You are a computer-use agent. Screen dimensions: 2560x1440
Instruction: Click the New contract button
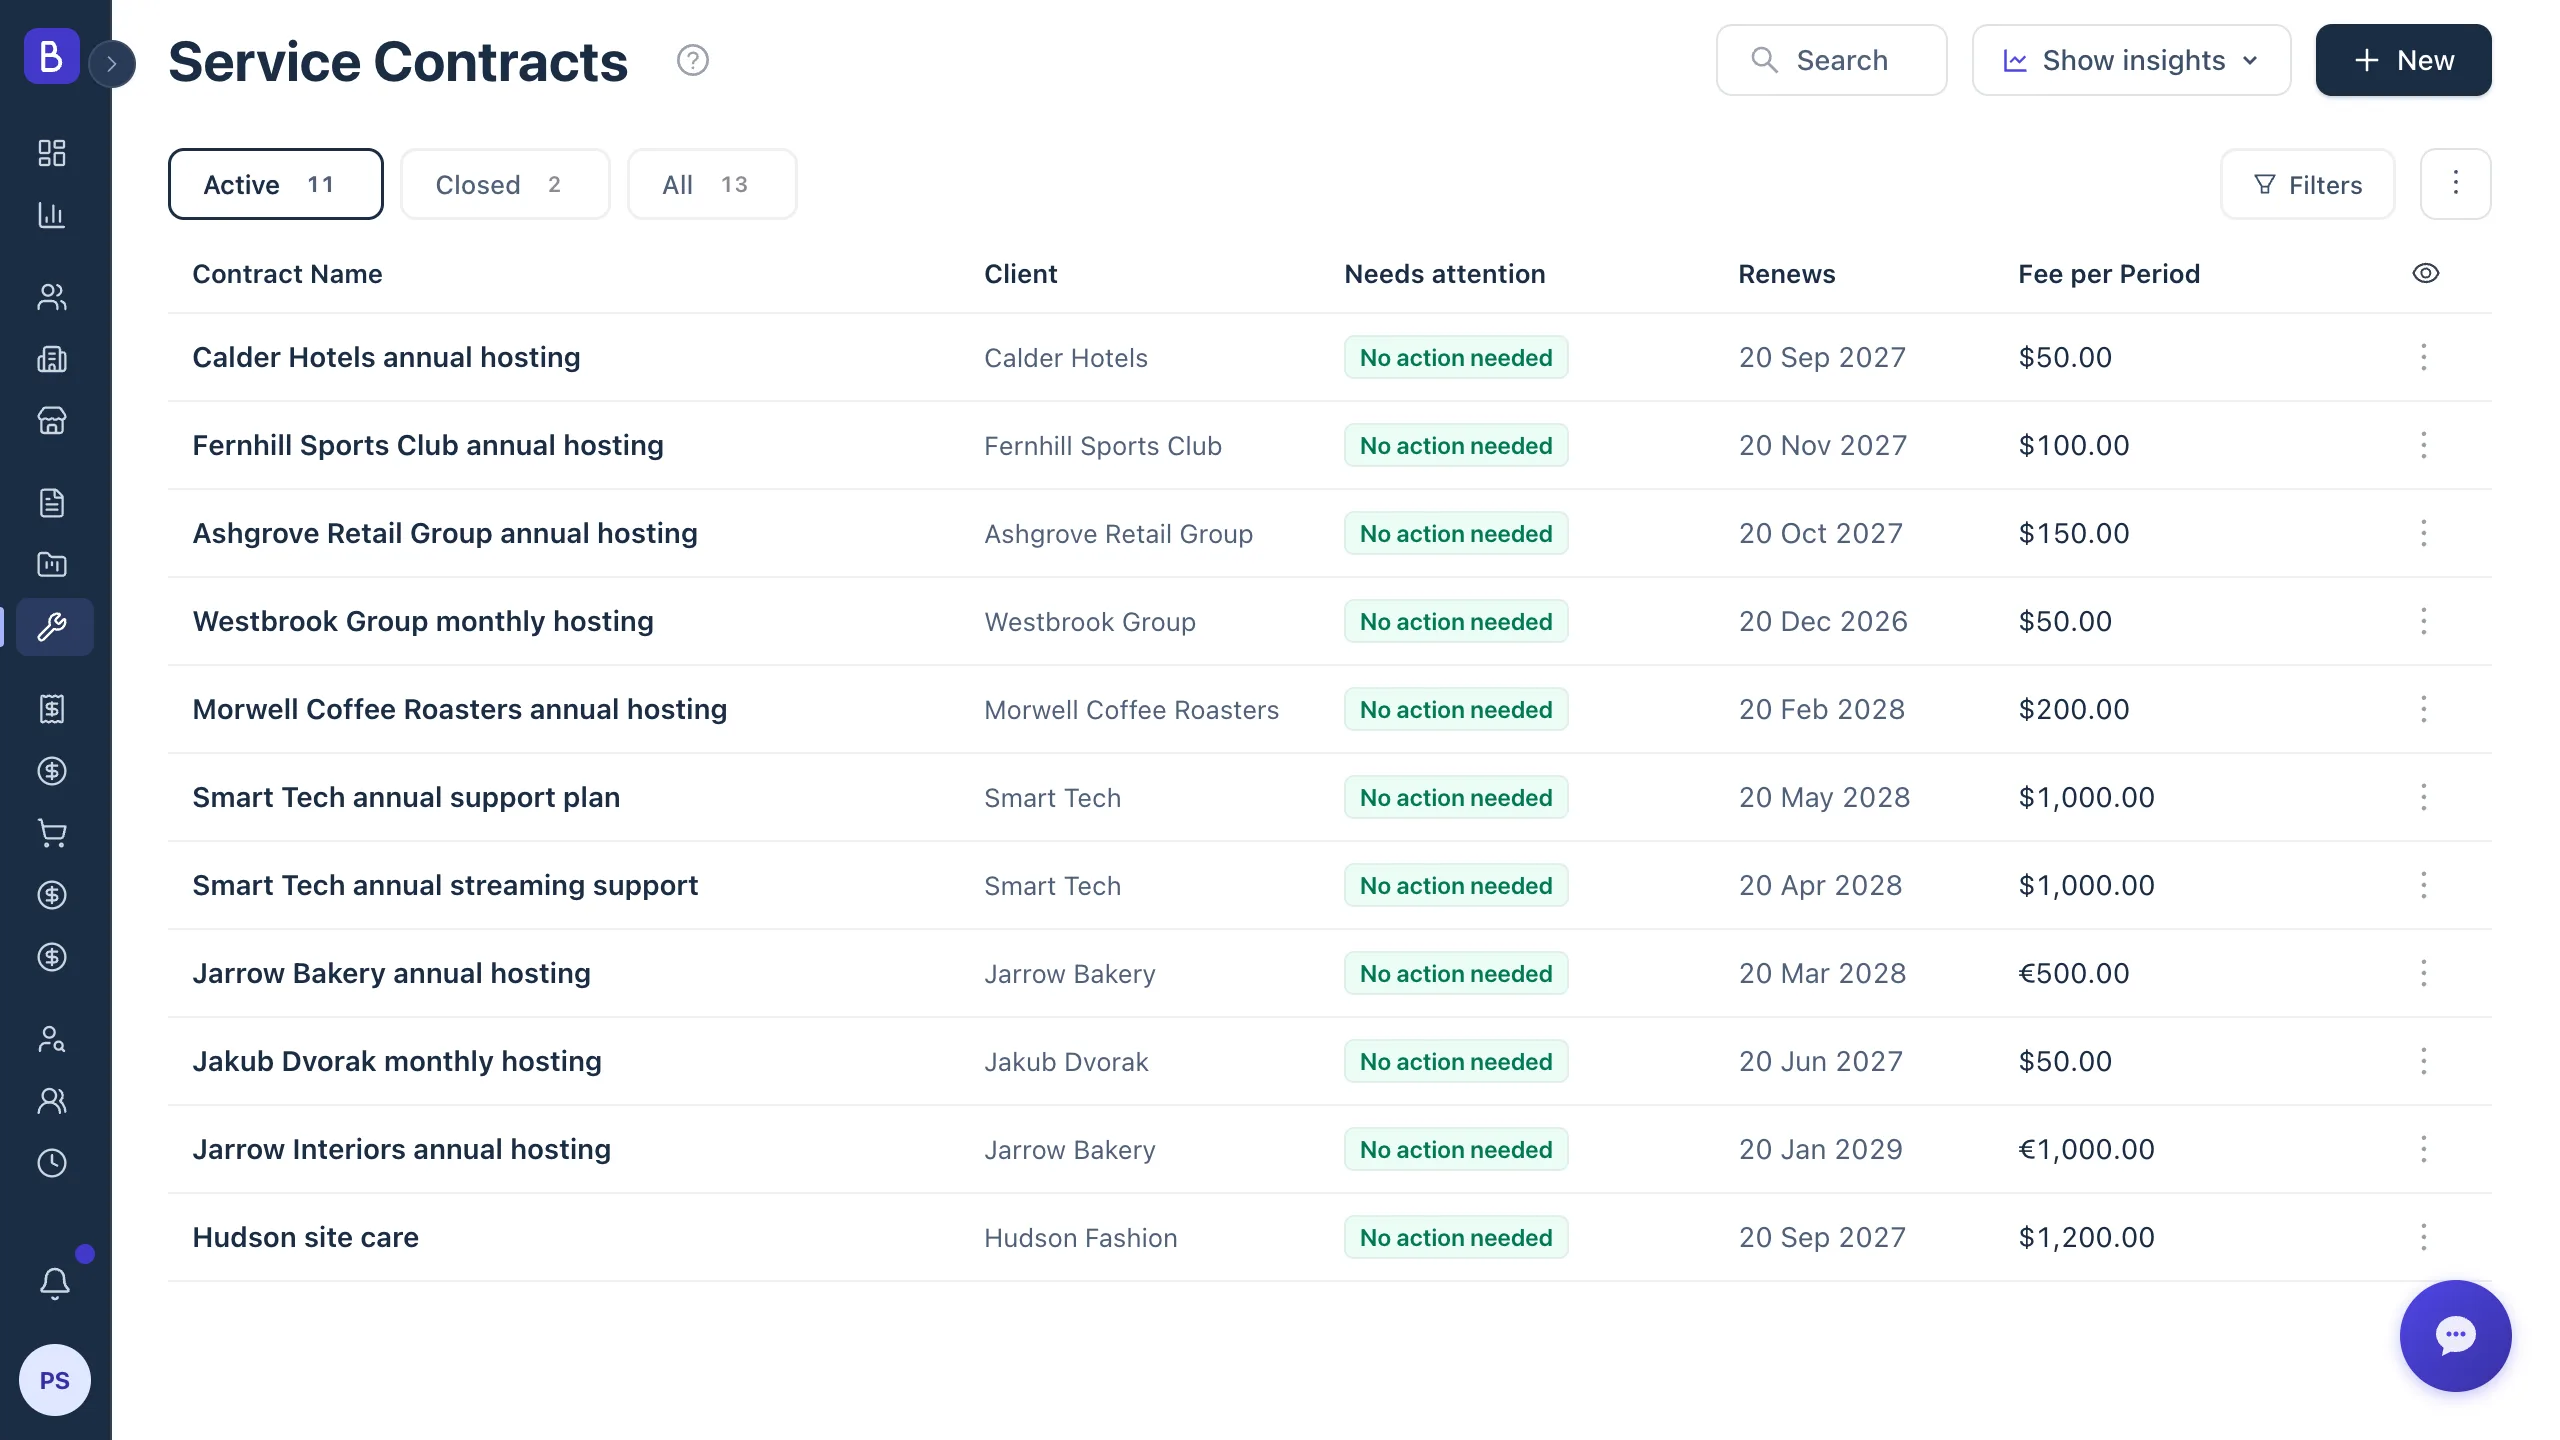[x=2403, y=60]
